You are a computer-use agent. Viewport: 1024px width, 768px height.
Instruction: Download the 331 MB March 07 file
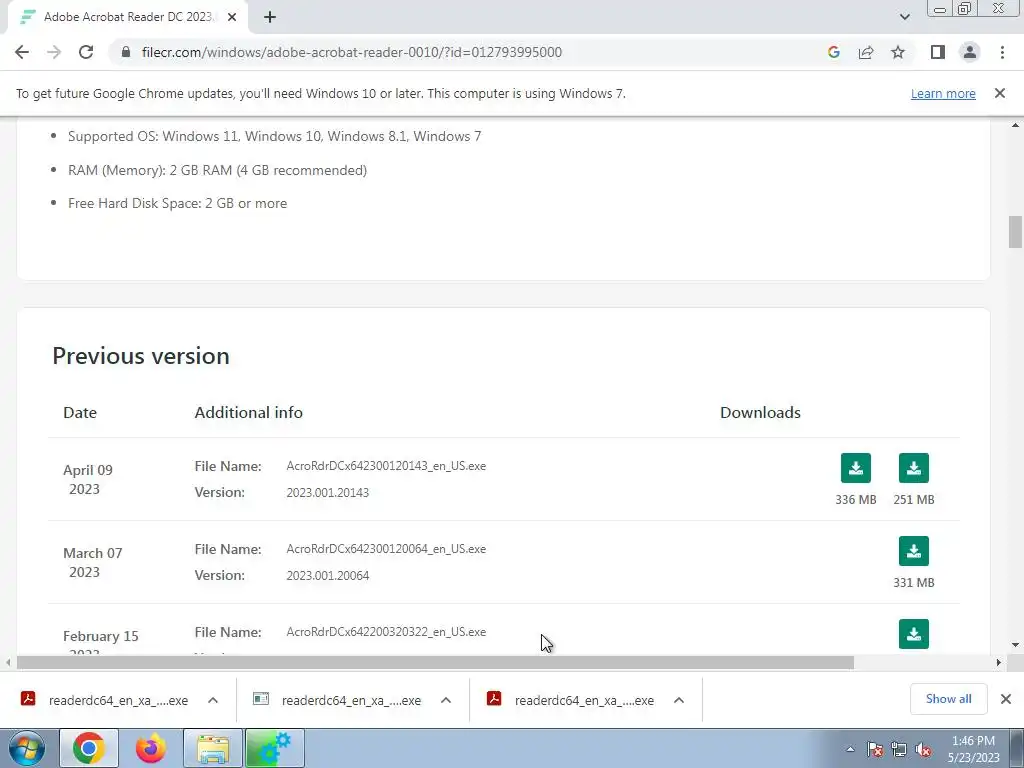tap(914, 551)
